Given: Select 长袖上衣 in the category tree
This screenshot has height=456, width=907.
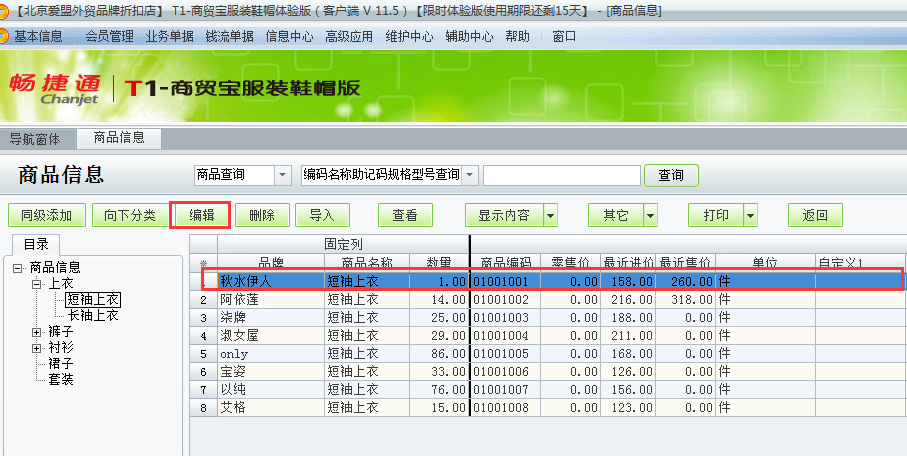Looking at the screenshot, I should pyautogui.click(x=93, y=315).
